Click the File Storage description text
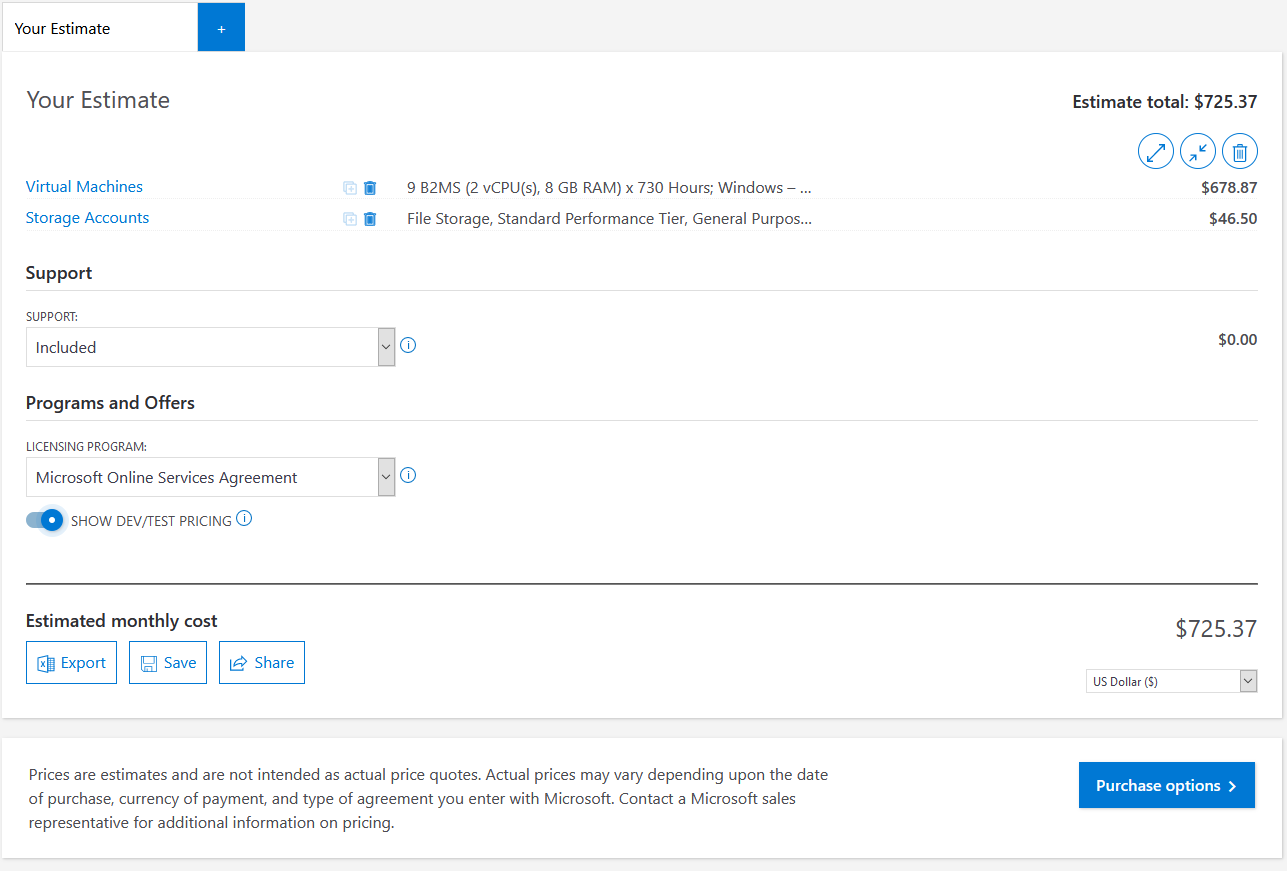This screenshot has height=871, width=1287. coord(609,218)
